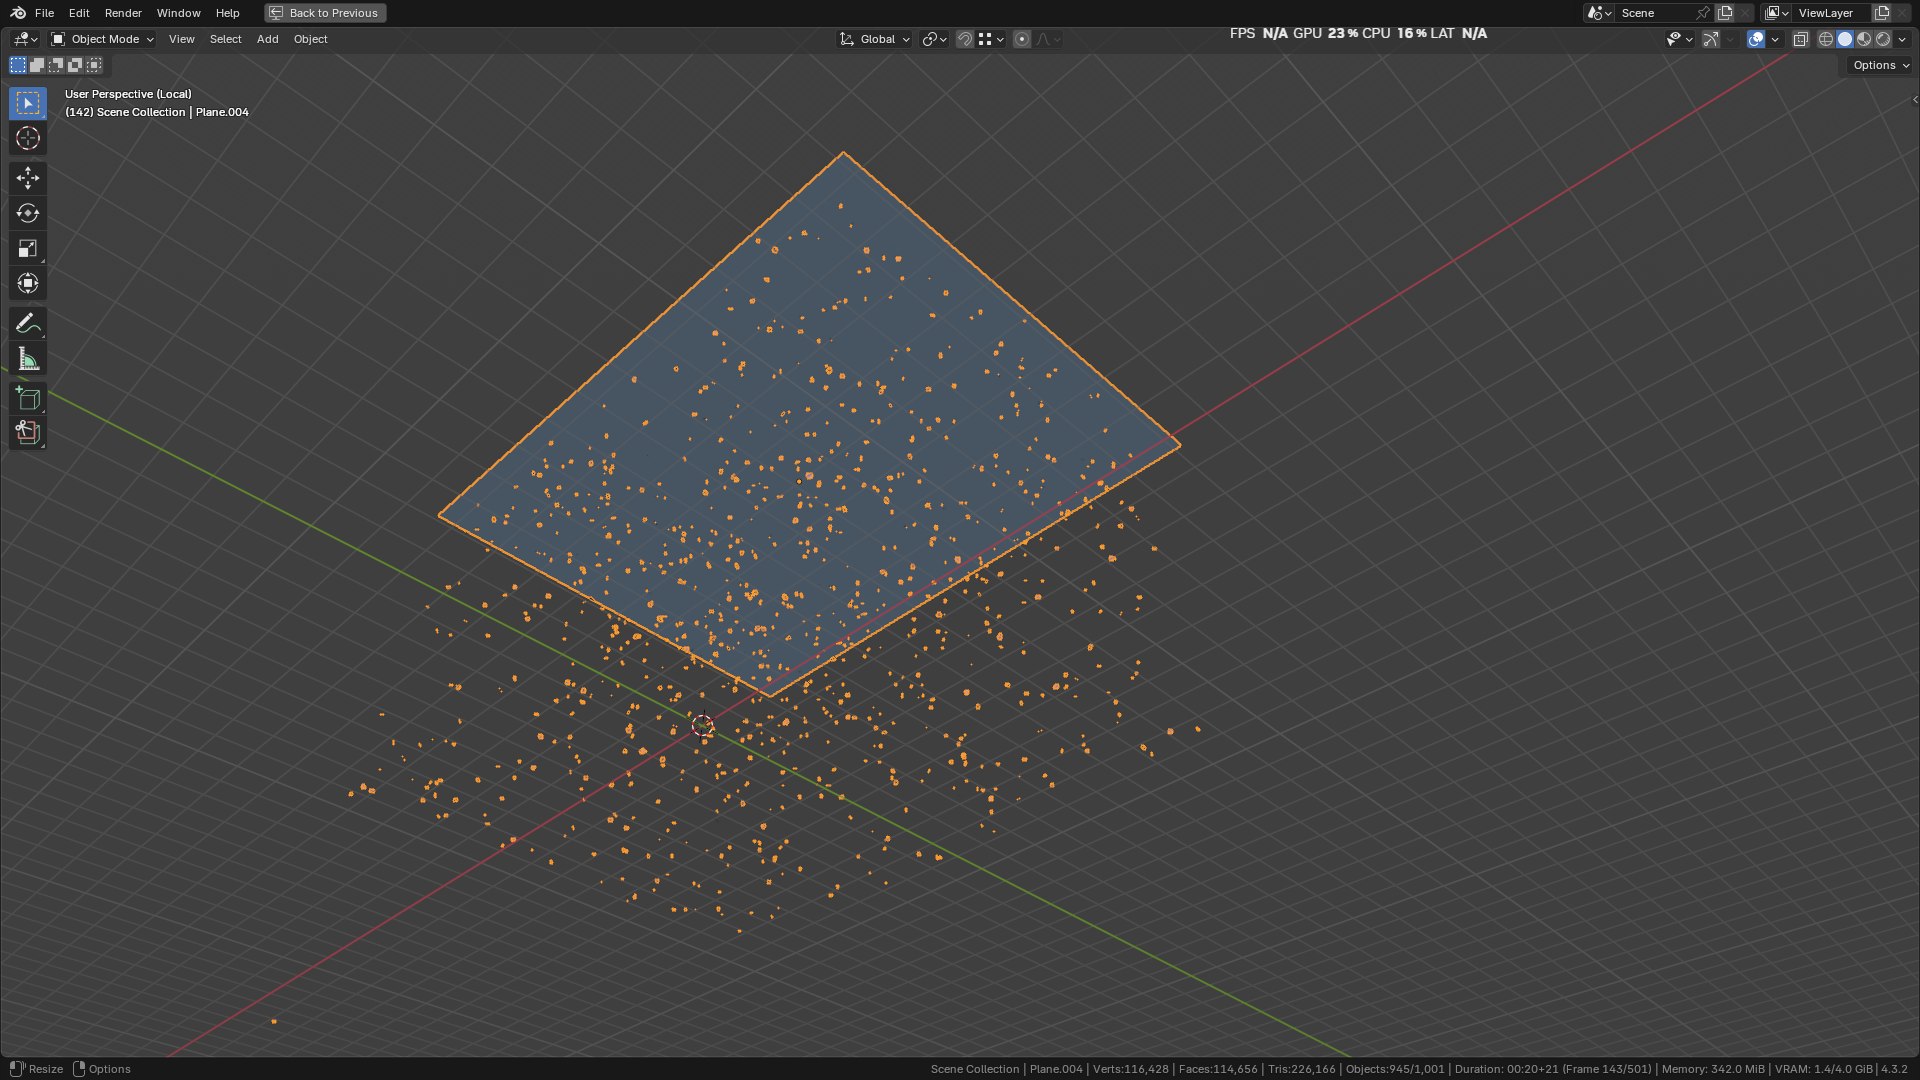Open the Blender logo app menu
This screenshot has width=1920, height=1080.
[18, 13]
